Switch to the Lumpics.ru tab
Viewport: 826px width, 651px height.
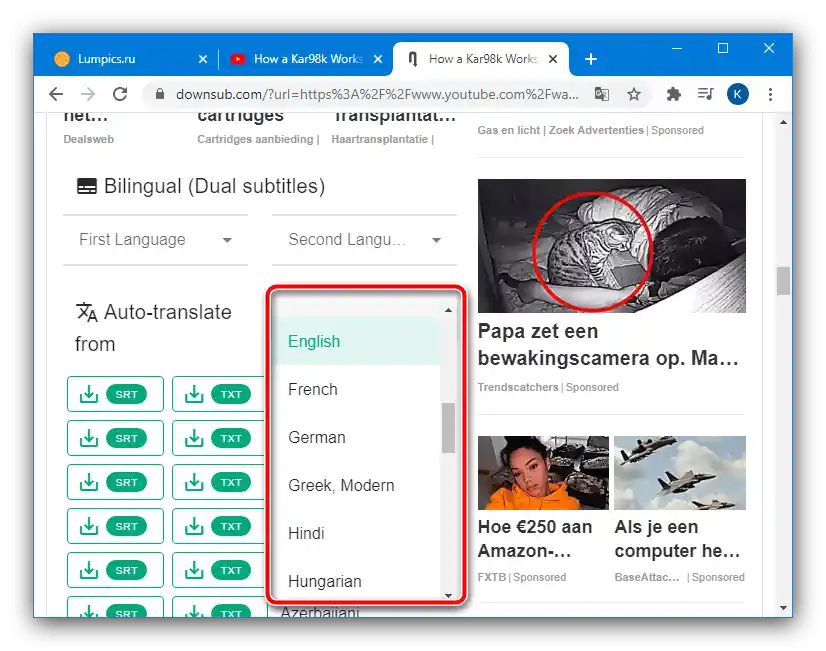[126, 59]
